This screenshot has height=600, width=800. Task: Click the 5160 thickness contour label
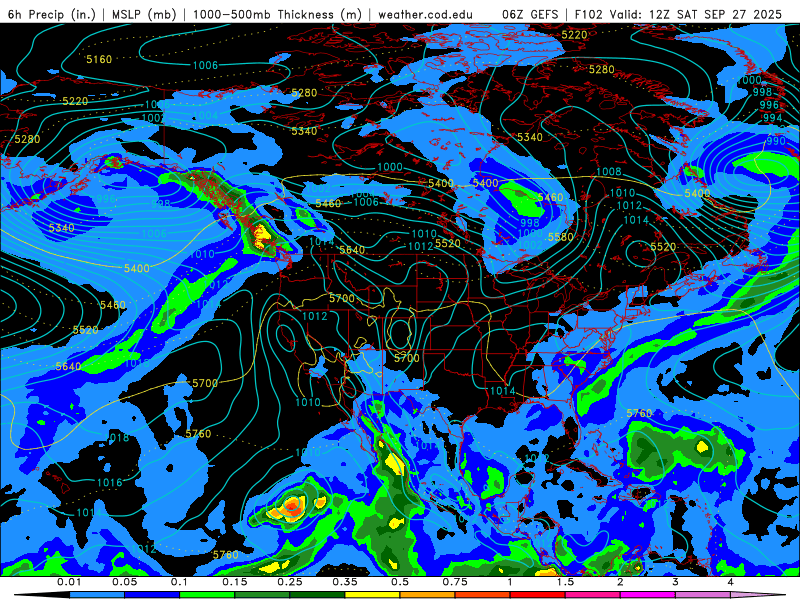tap(99, 60)
